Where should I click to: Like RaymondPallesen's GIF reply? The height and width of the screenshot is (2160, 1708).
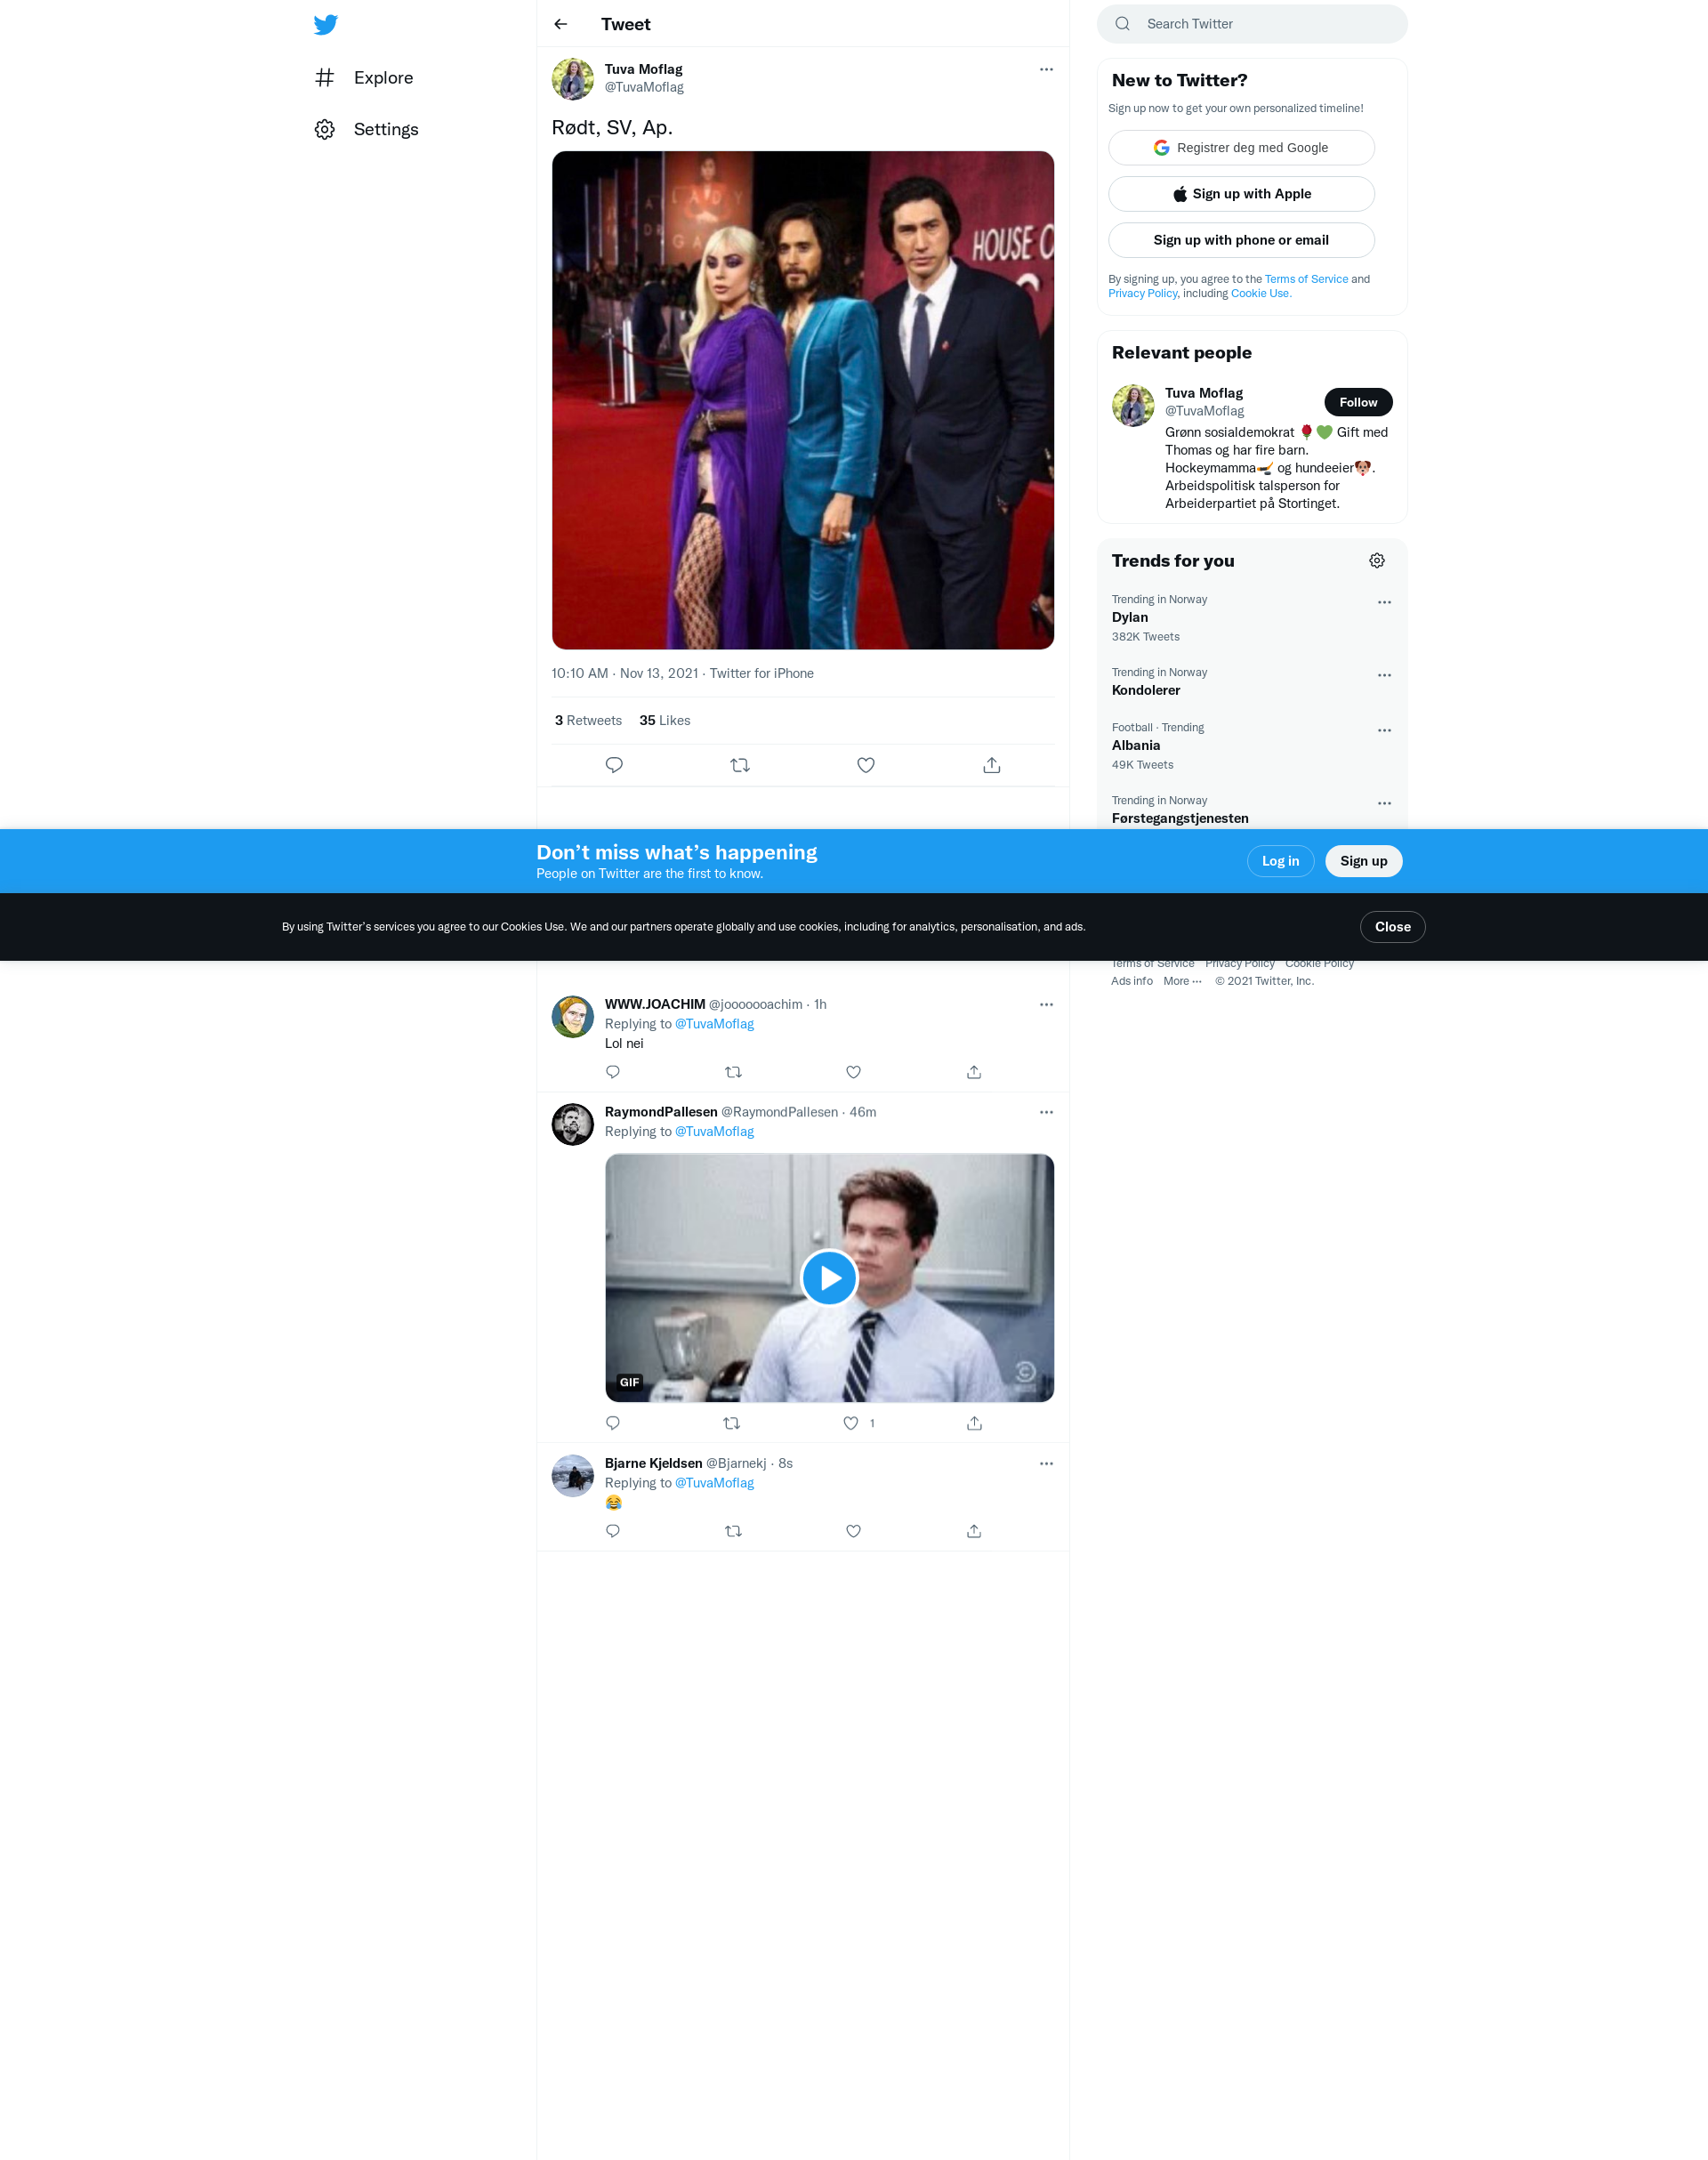pos(851,1423)
